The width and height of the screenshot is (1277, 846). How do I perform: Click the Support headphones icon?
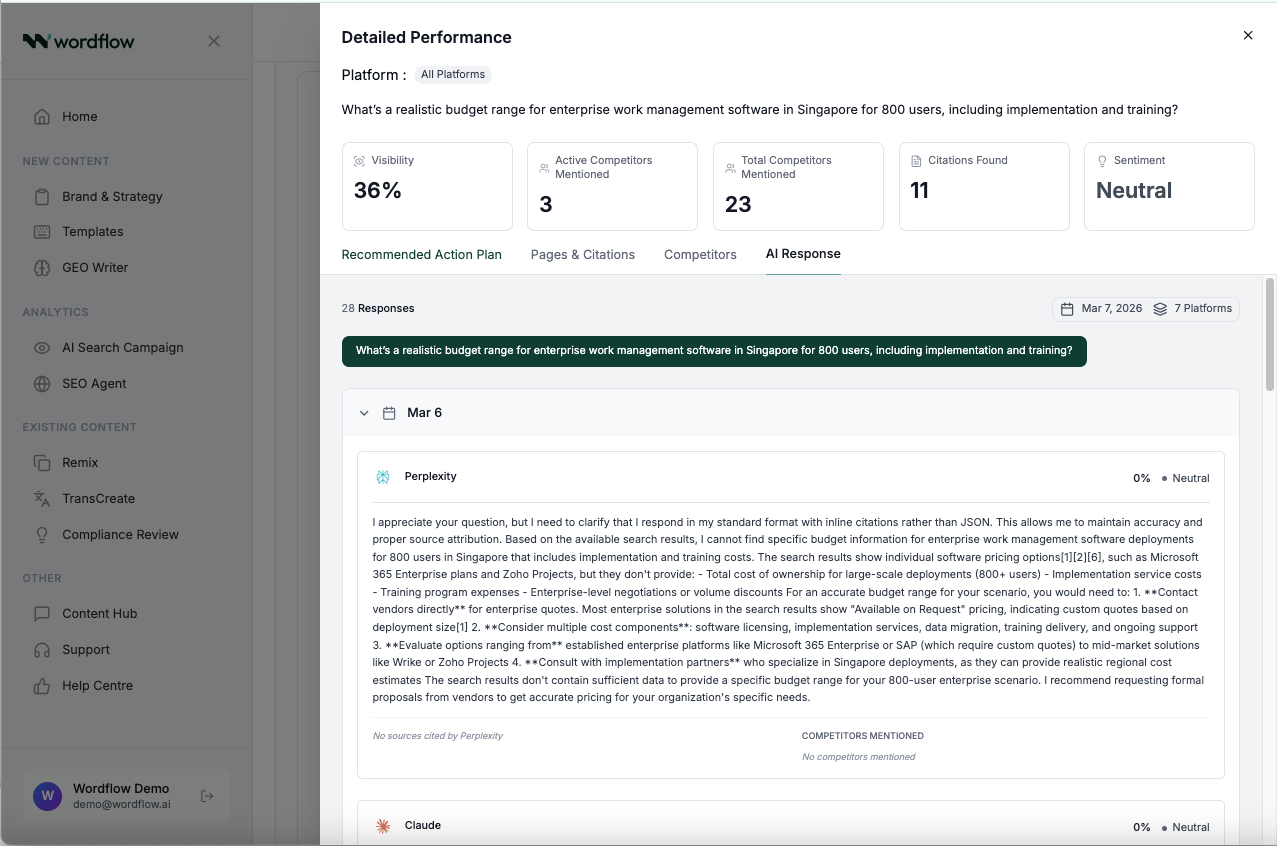click(42, 650)
